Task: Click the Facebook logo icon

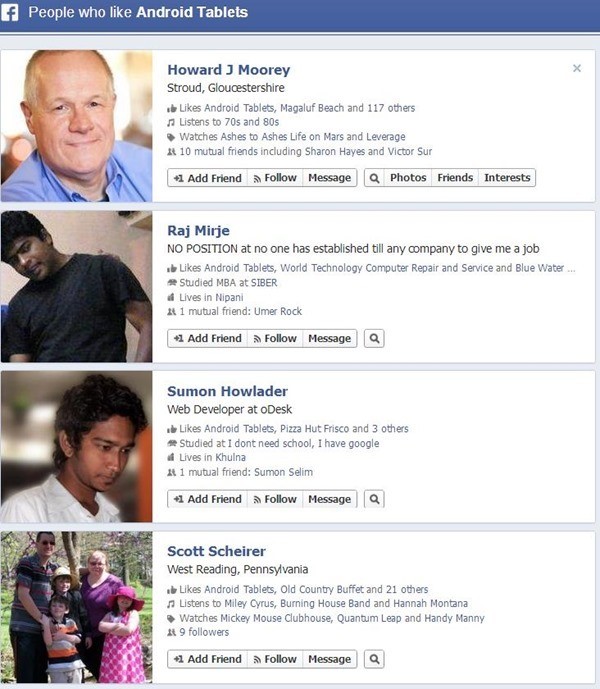Action: click(10, 12)
